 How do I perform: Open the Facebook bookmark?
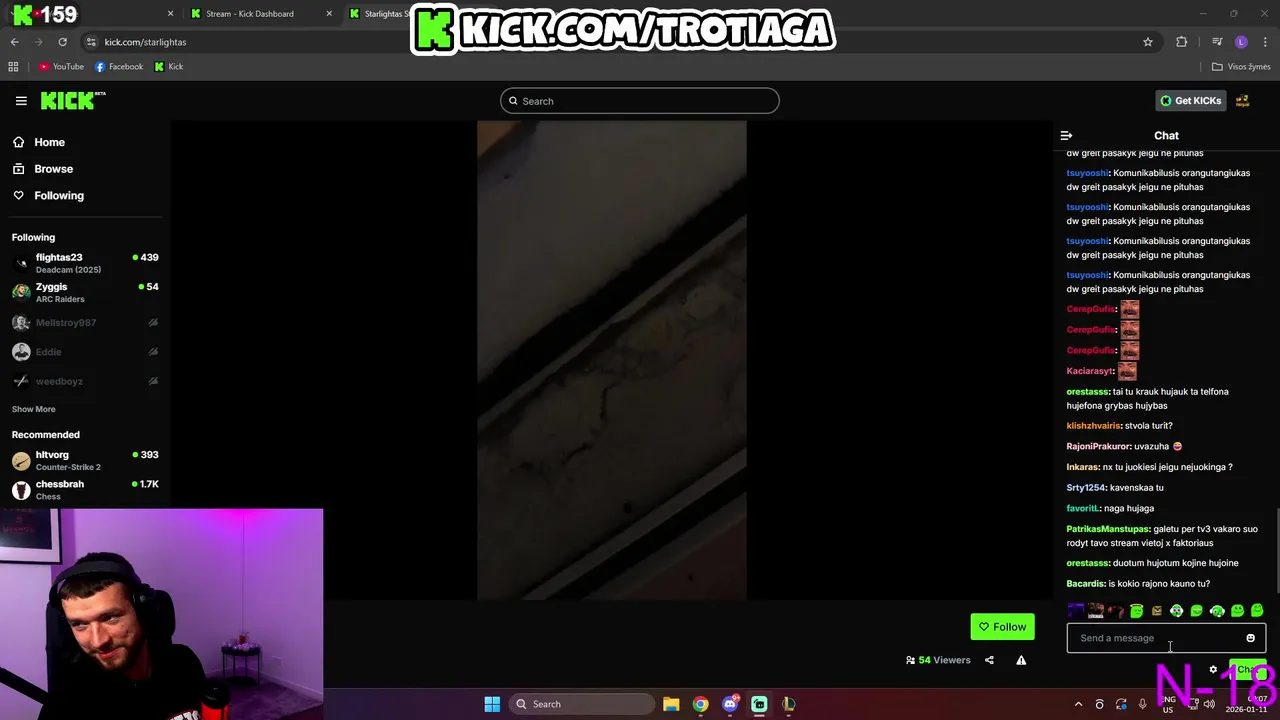coord(119,67)
